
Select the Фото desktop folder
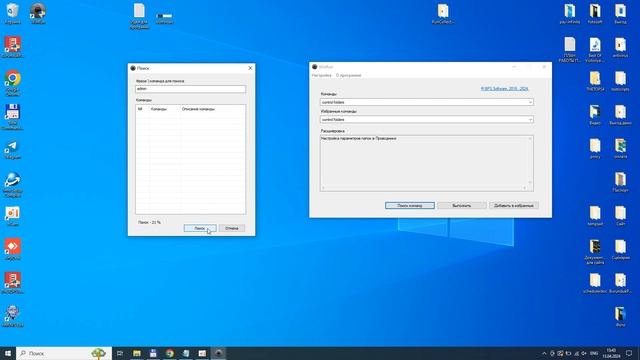(x=620, y=317)
